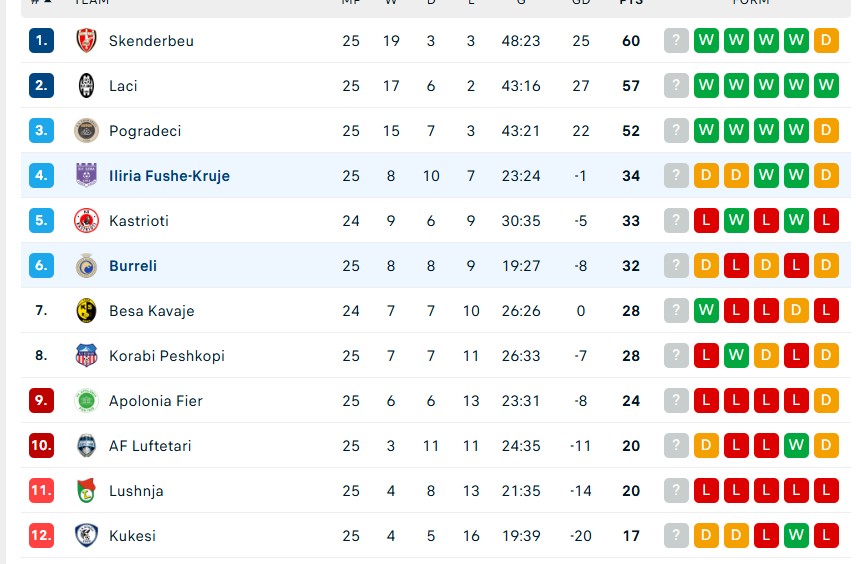Click Skenderbeu's upcoming match question-mark badge

pos(677,41)
